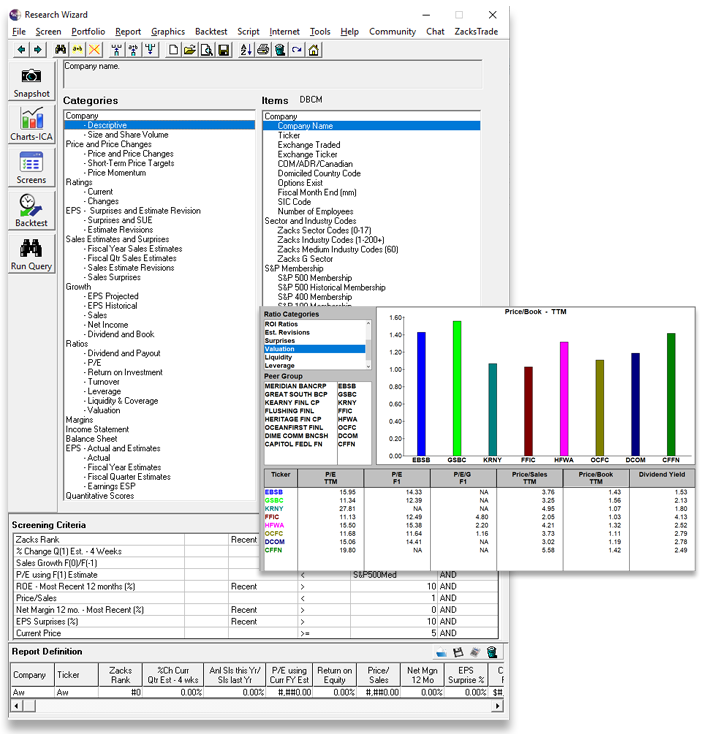The image size is (717, 734).
Task: Click the back arrow toolbar icon
Action: [21, 50]
